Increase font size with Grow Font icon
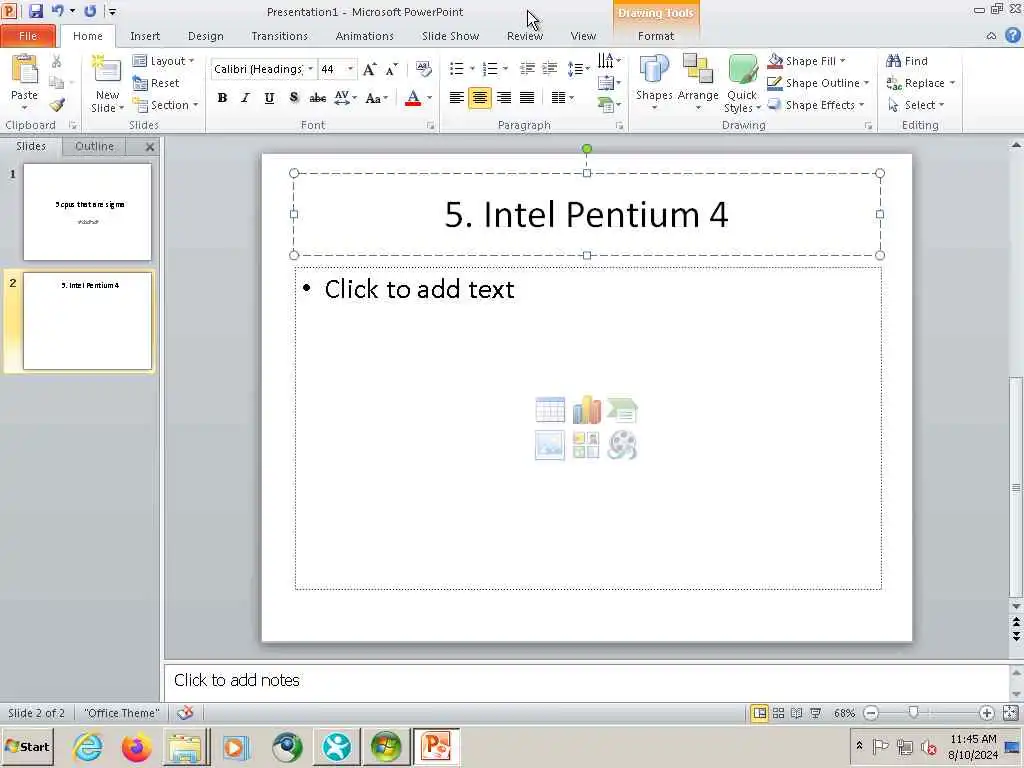 (370, 69)
